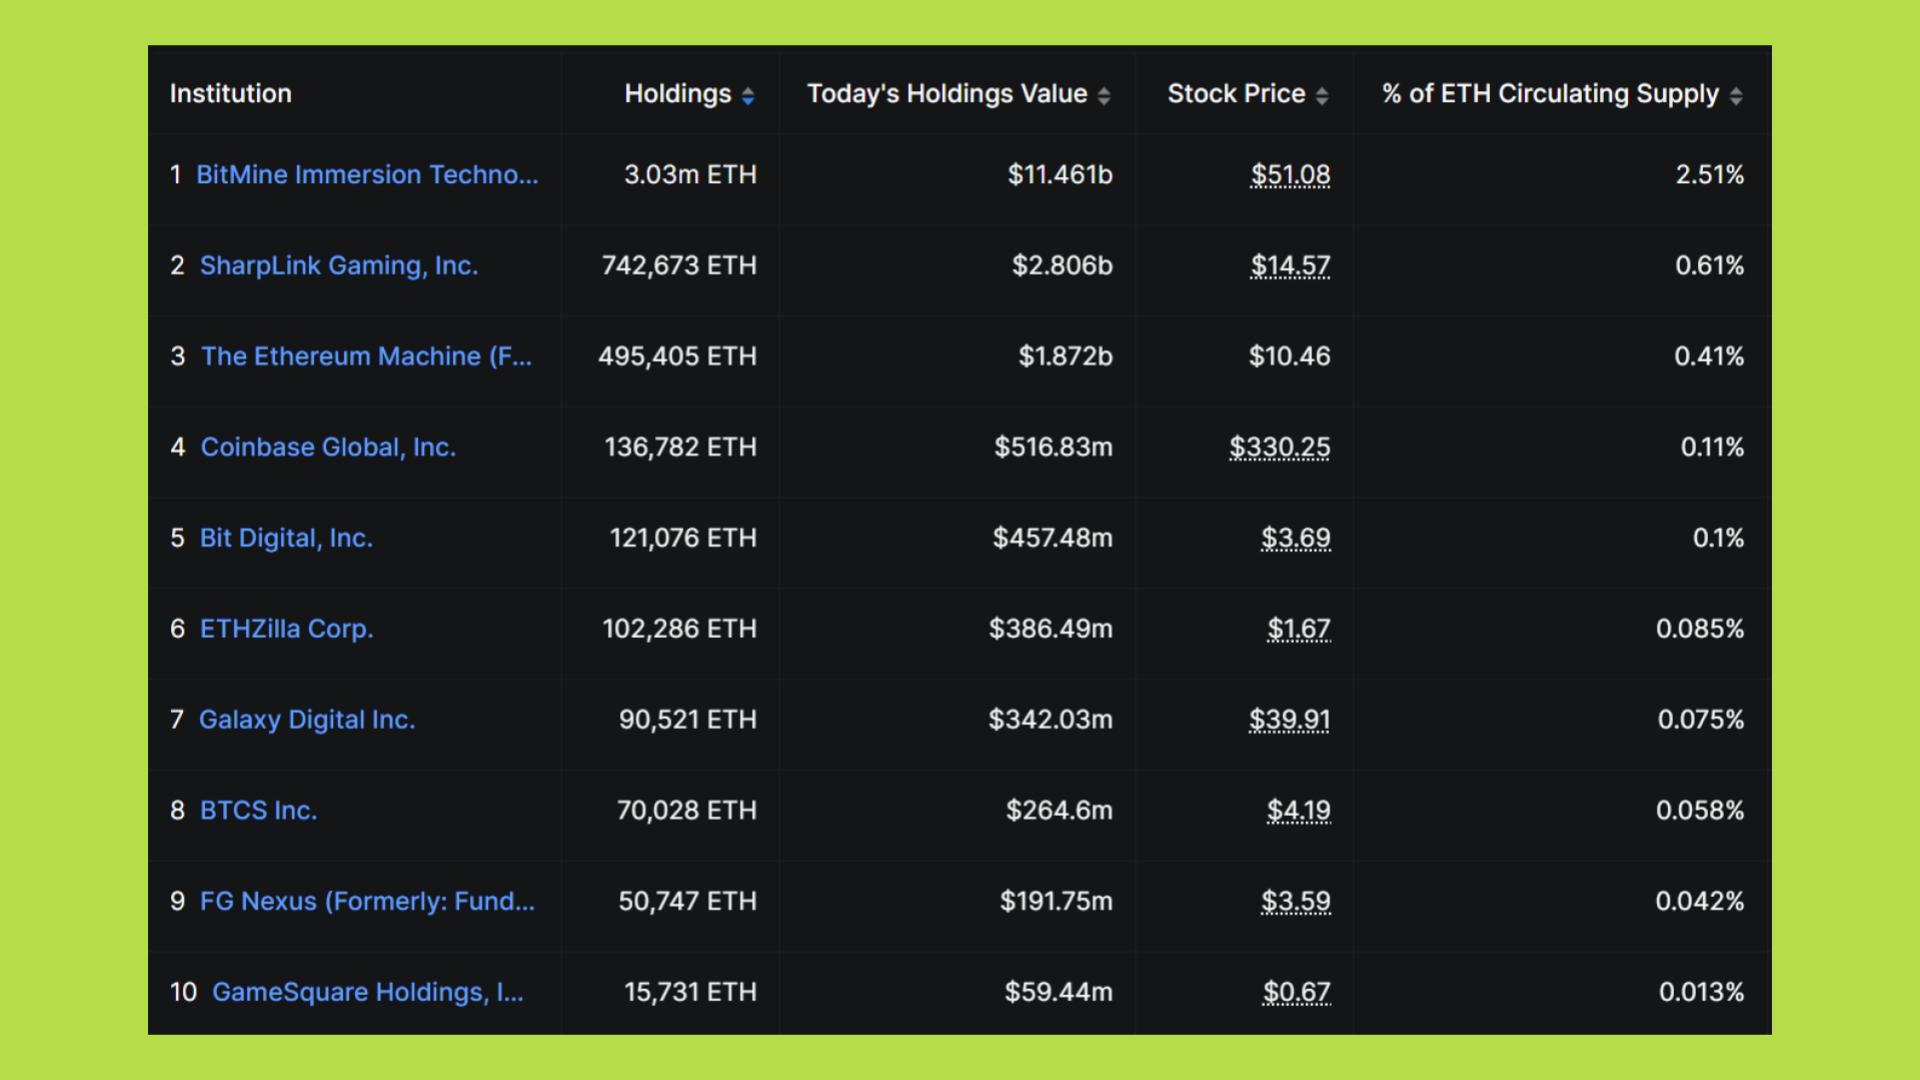
Task: Open ETHZilla Corp. institution link
Action: 286,629
